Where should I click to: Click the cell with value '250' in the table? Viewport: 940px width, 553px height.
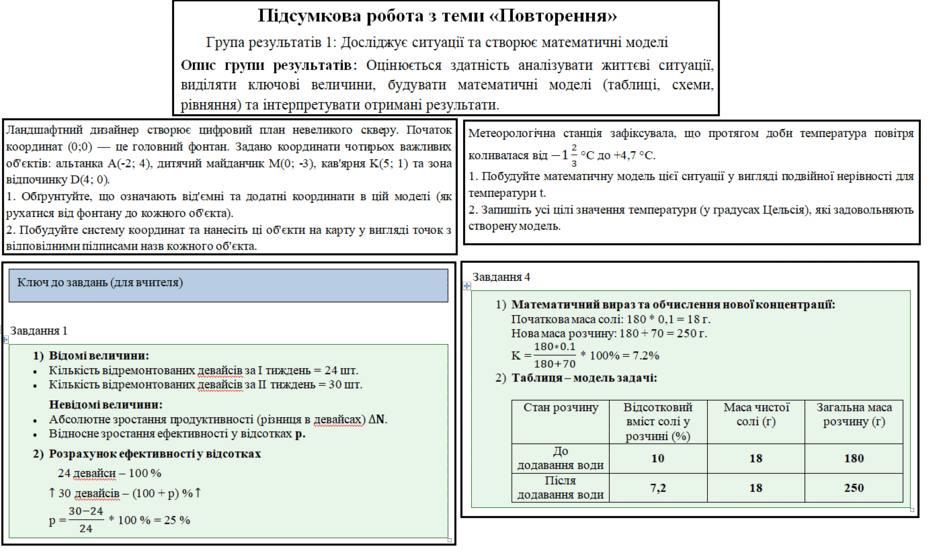854,488
